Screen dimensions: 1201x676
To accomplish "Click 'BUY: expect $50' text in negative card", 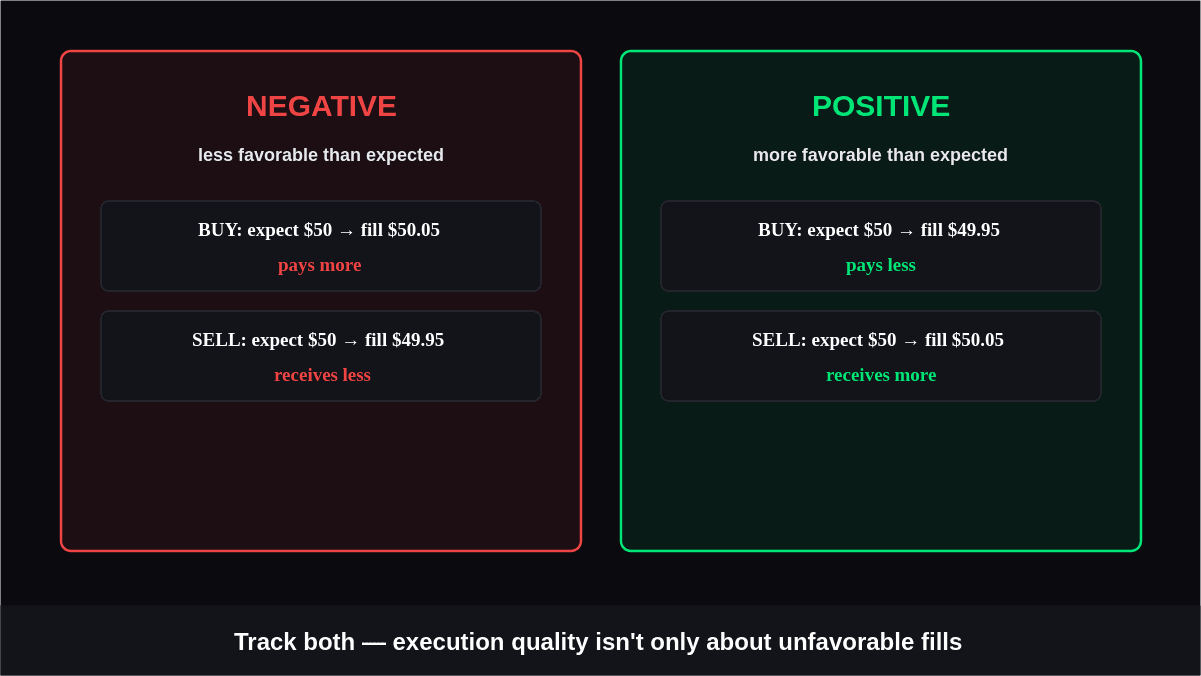I will pyautogui.click(x=265, y=230).
